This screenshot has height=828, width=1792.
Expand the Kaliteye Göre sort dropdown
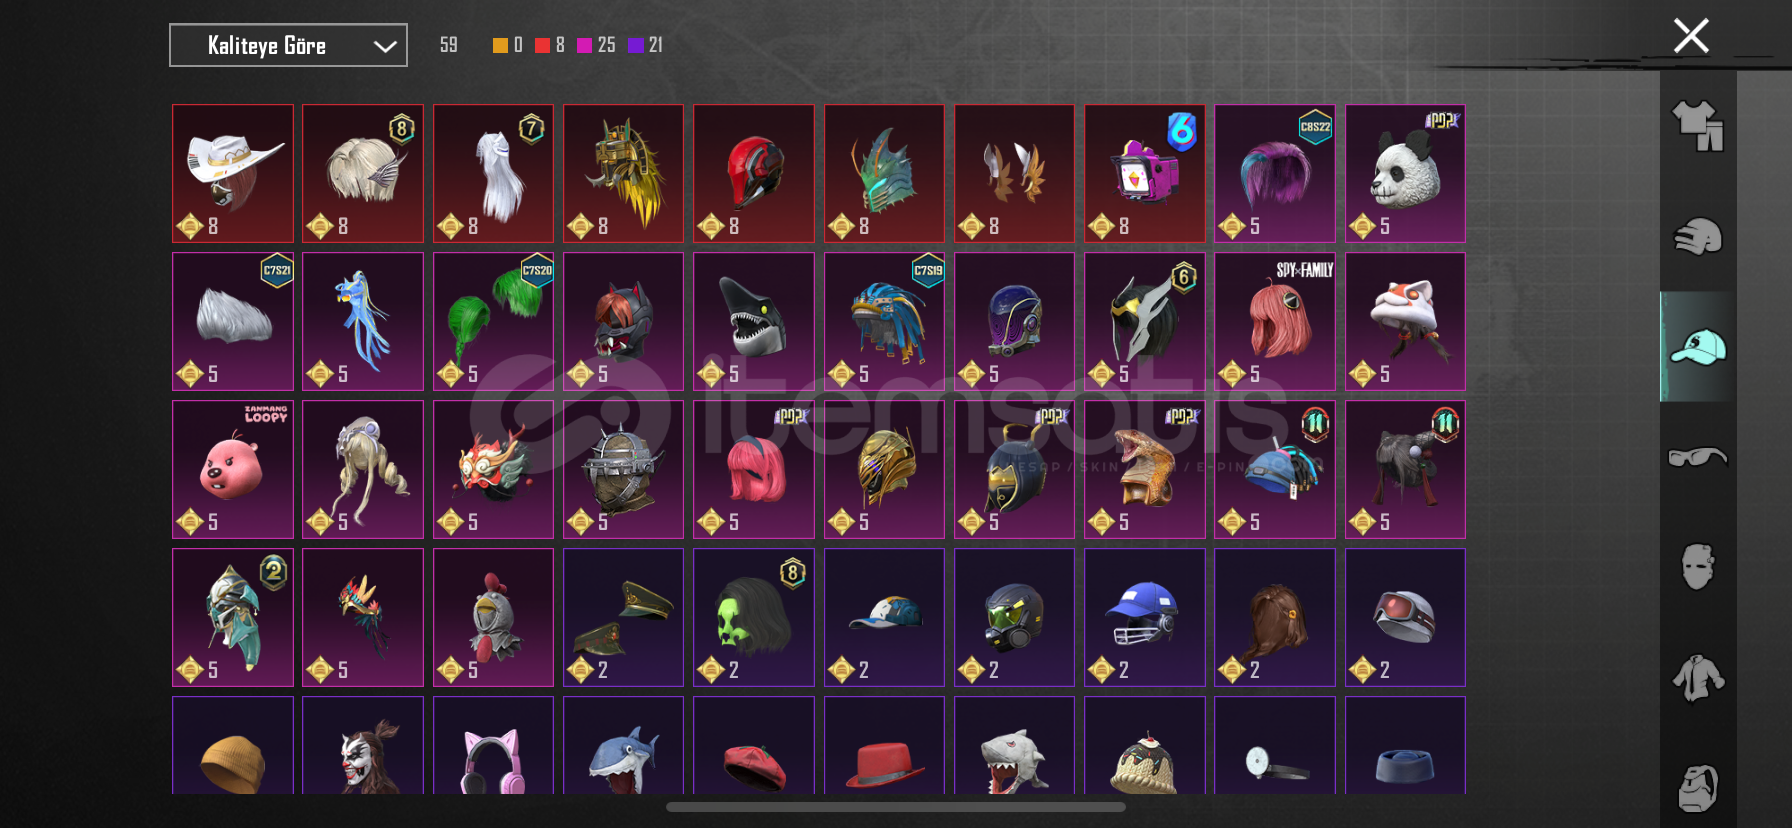pyautogui.click(x=288, y=45)
